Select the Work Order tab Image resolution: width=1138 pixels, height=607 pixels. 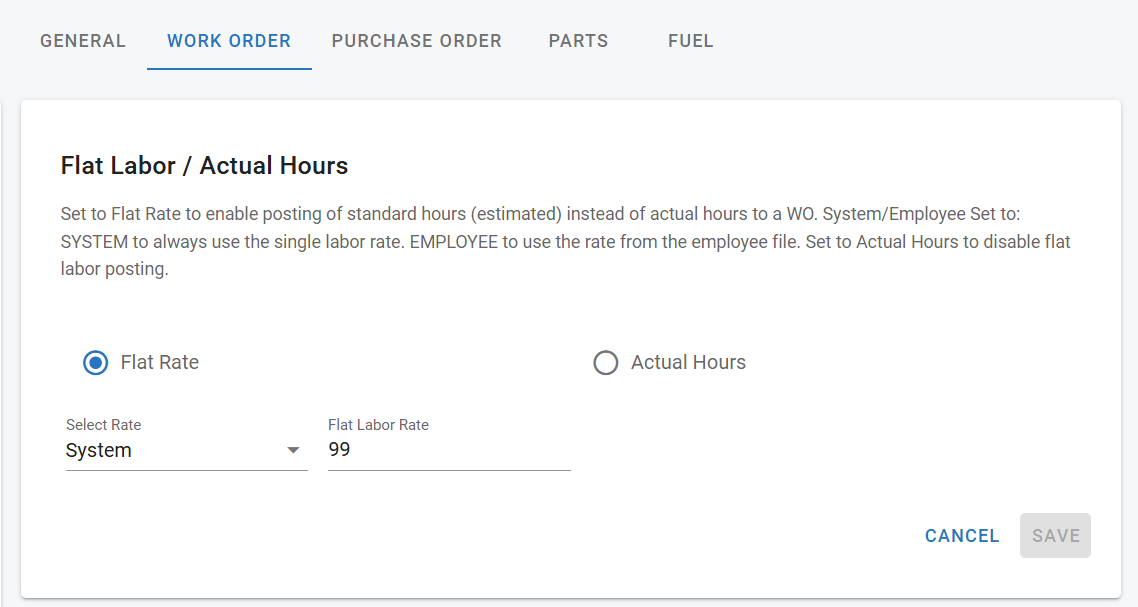(x=229, y=41)
